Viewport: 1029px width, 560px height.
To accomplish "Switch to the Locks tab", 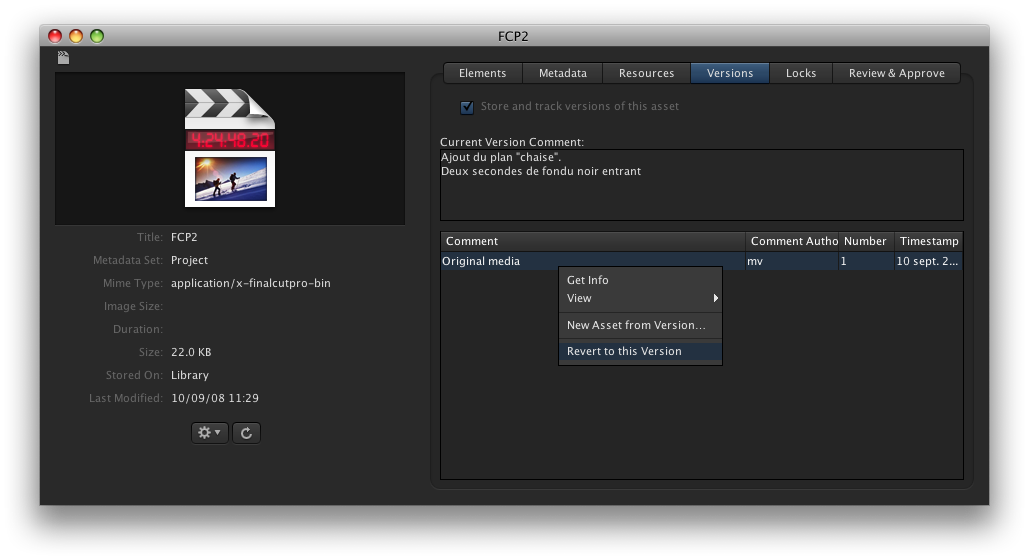I will point(800,73).
